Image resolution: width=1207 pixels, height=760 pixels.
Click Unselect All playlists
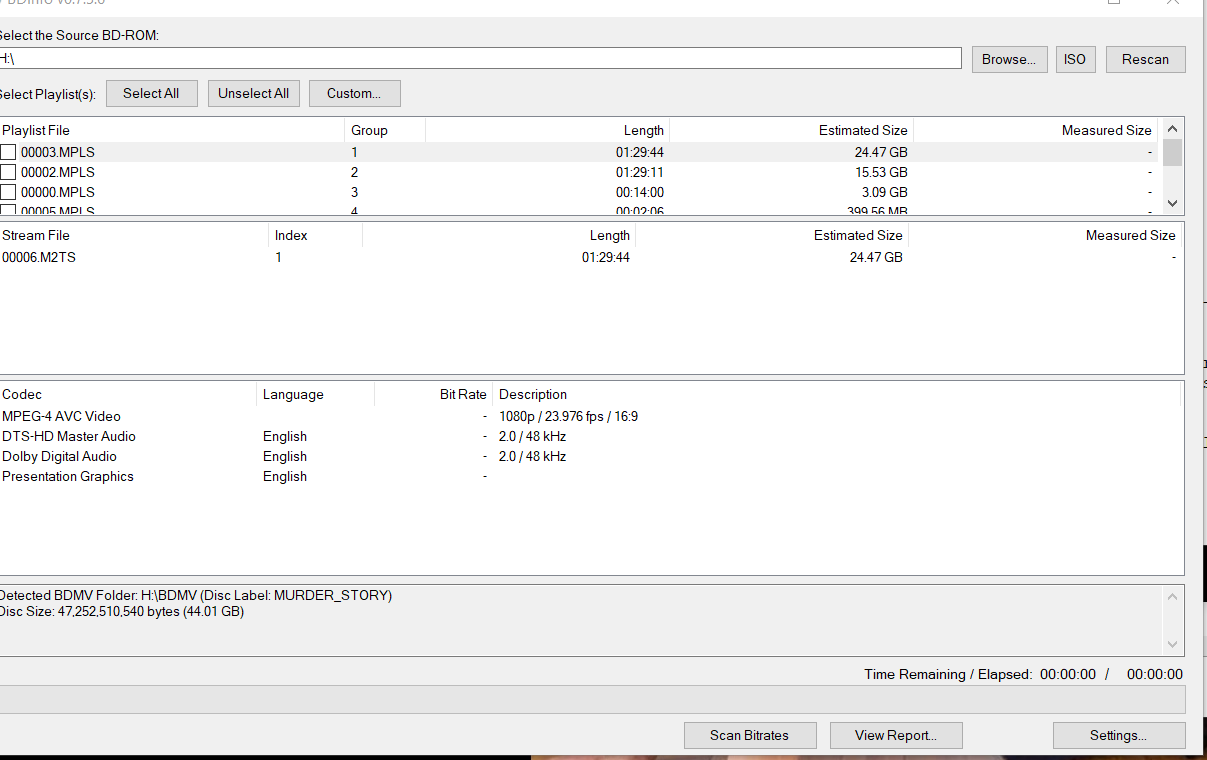point(253,93)
